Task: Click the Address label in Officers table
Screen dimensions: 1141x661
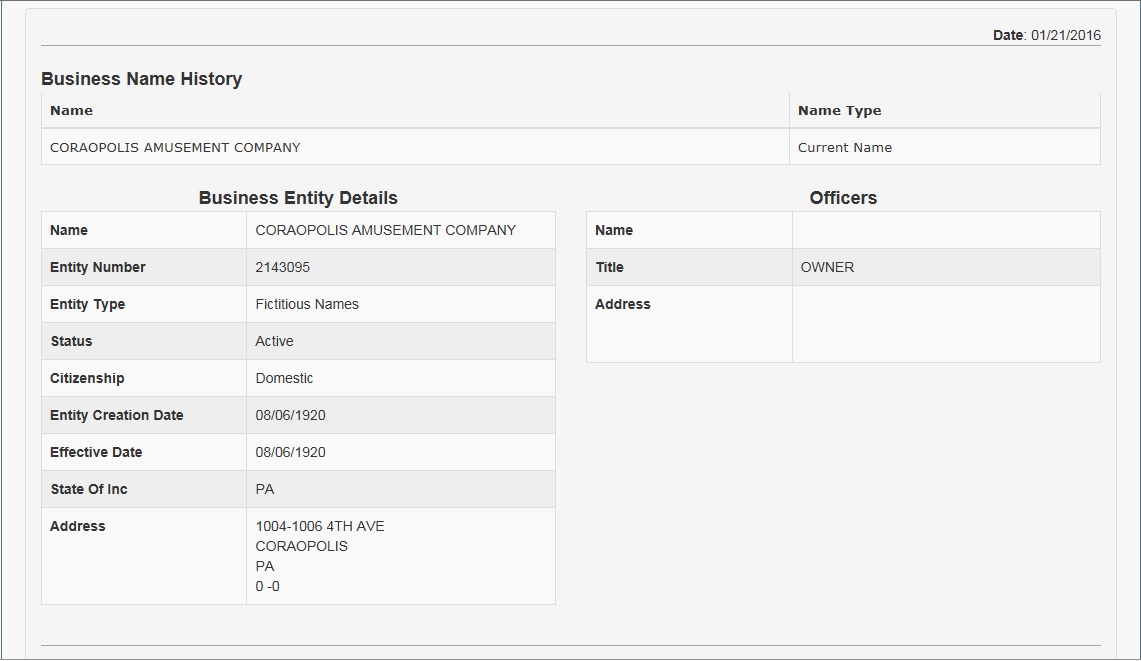Action: [622, 304]
